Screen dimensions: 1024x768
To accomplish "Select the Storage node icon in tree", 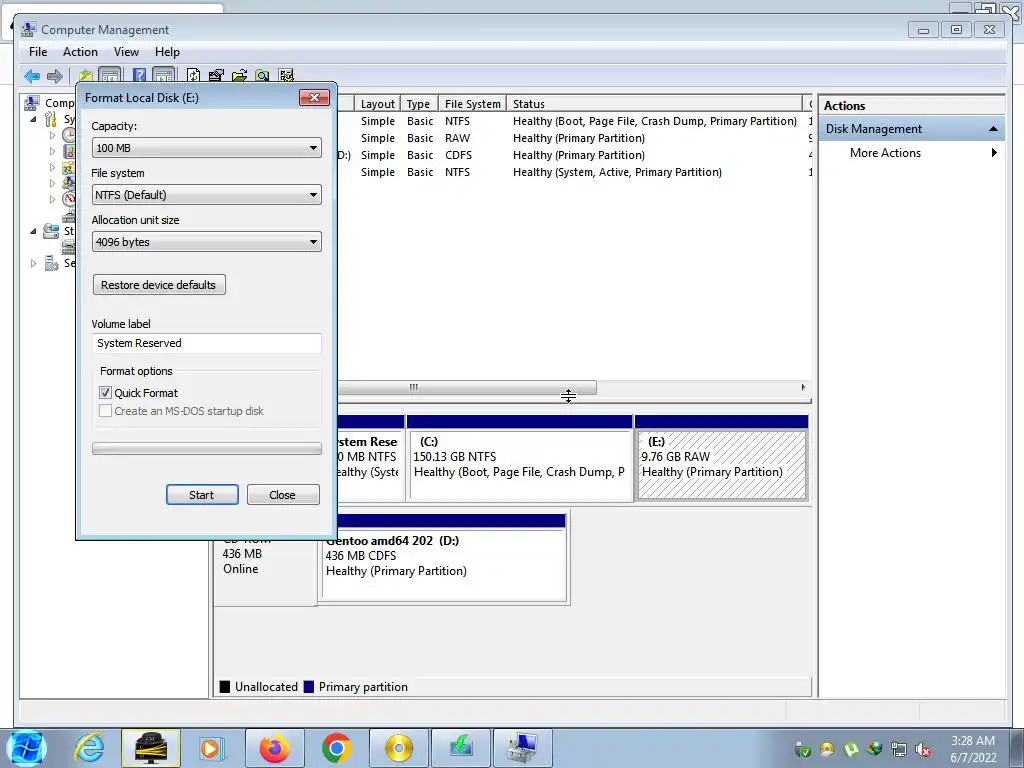I will (51, 231).
